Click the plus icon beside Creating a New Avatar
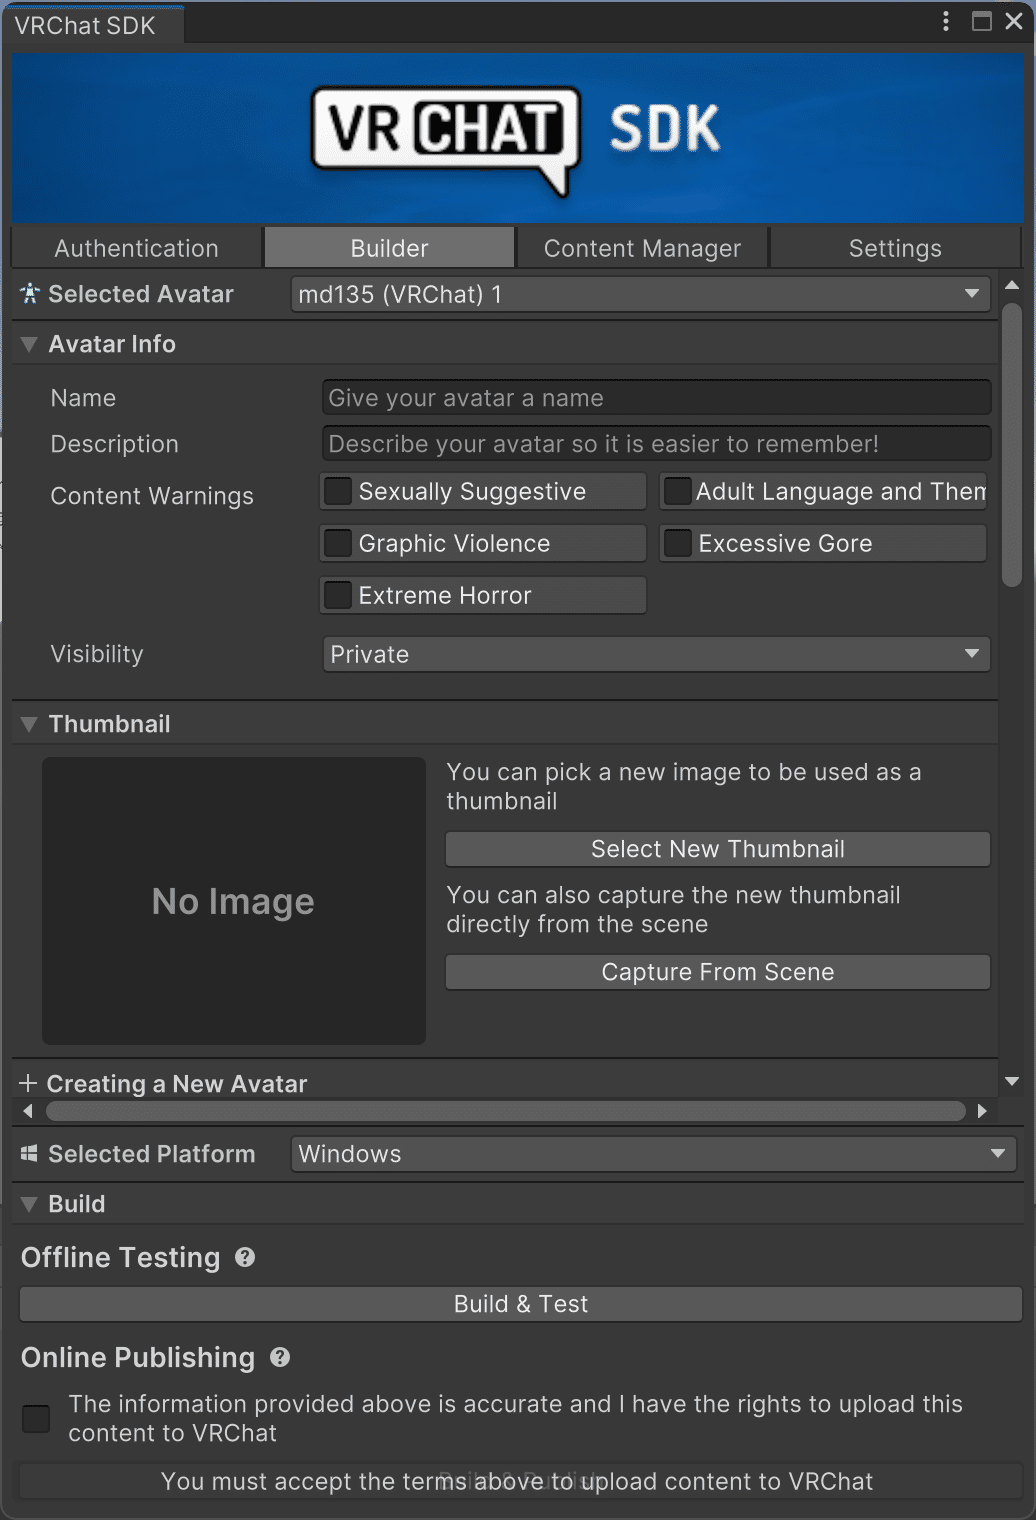The image size is (1036, 1520). coord(28,1084)
